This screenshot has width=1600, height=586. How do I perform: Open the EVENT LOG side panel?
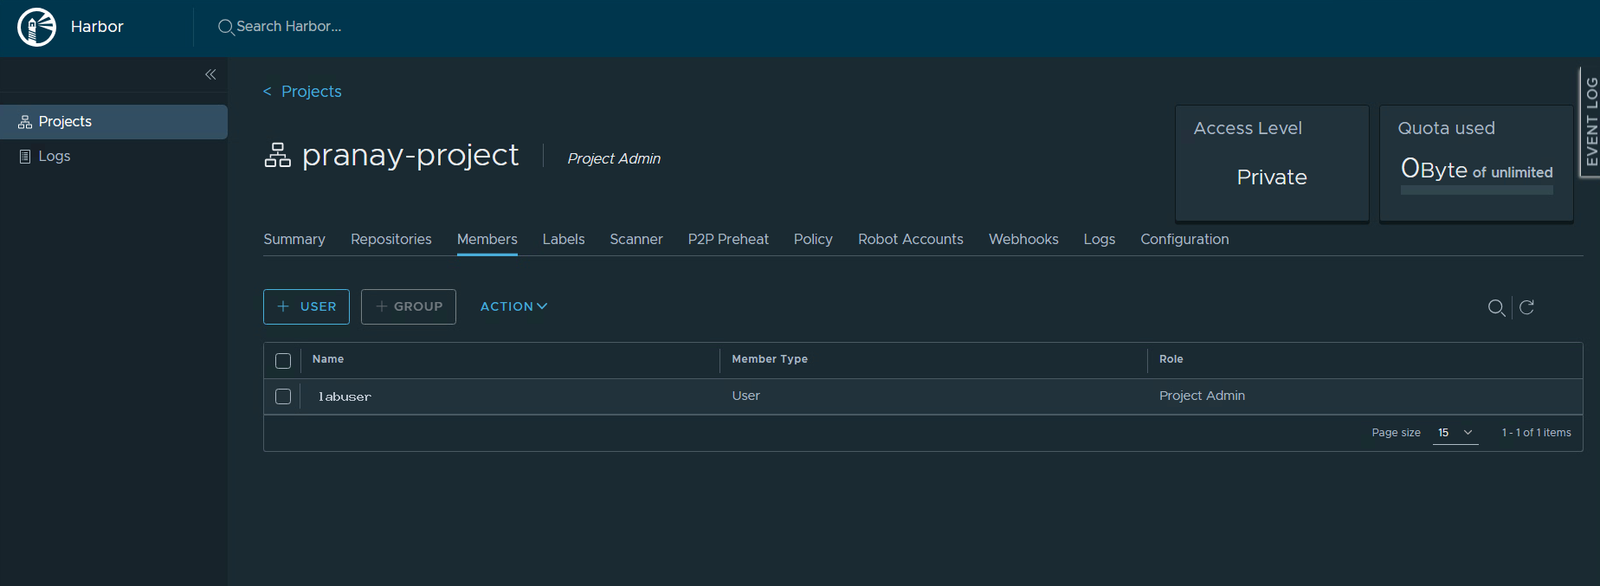coord(1590,122)
